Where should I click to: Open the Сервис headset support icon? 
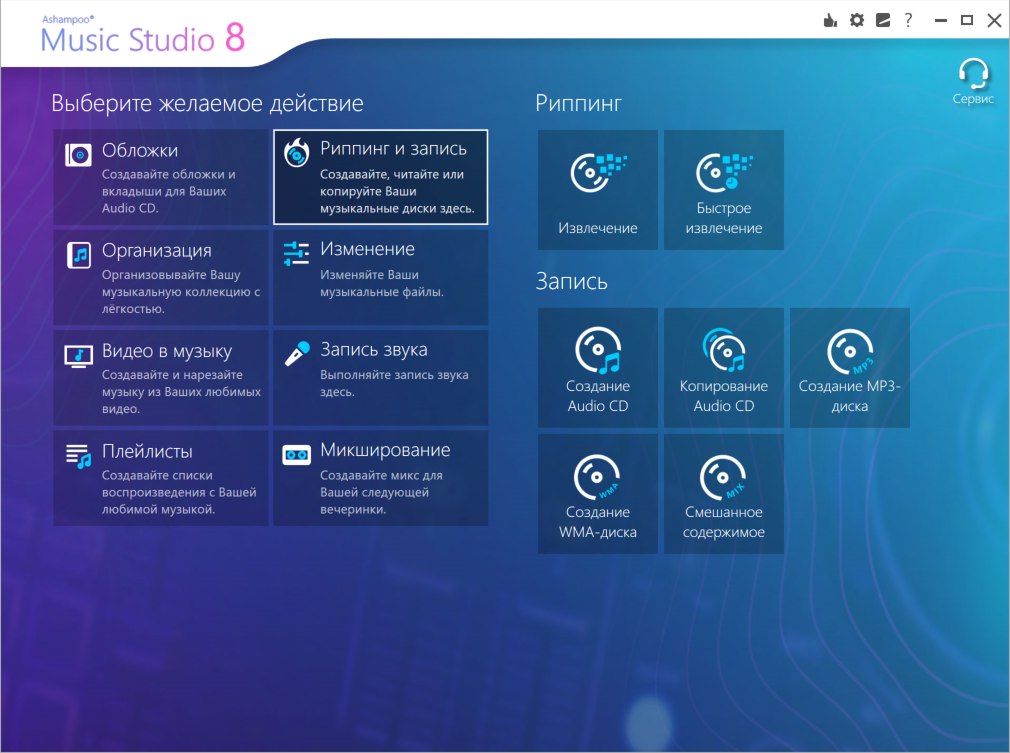(x=973, y=81)
